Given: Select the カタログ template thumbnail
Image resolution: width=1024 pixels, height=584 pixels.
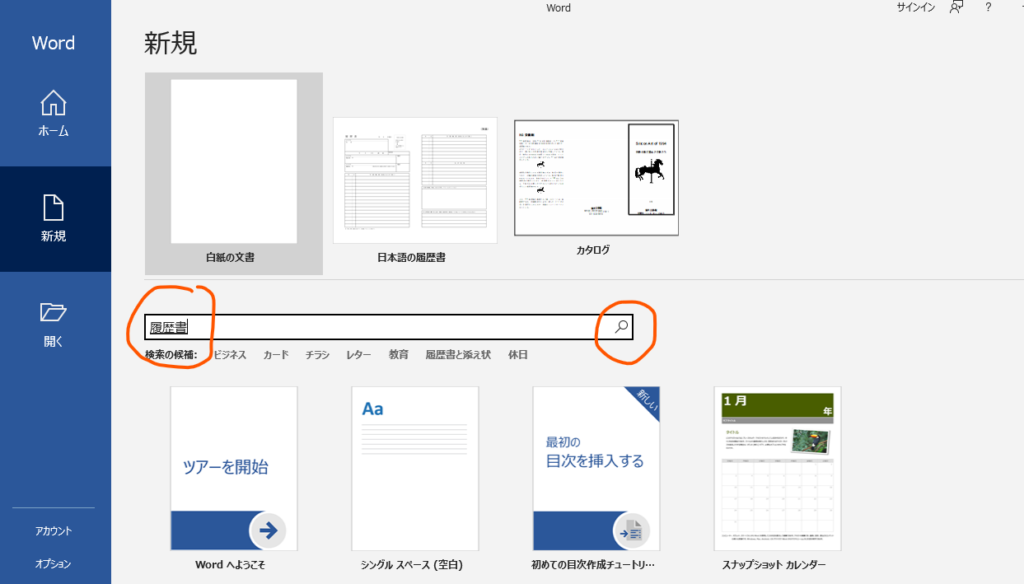Looking at the screenshot, I should pyautogui.click(x=596, y=178).
